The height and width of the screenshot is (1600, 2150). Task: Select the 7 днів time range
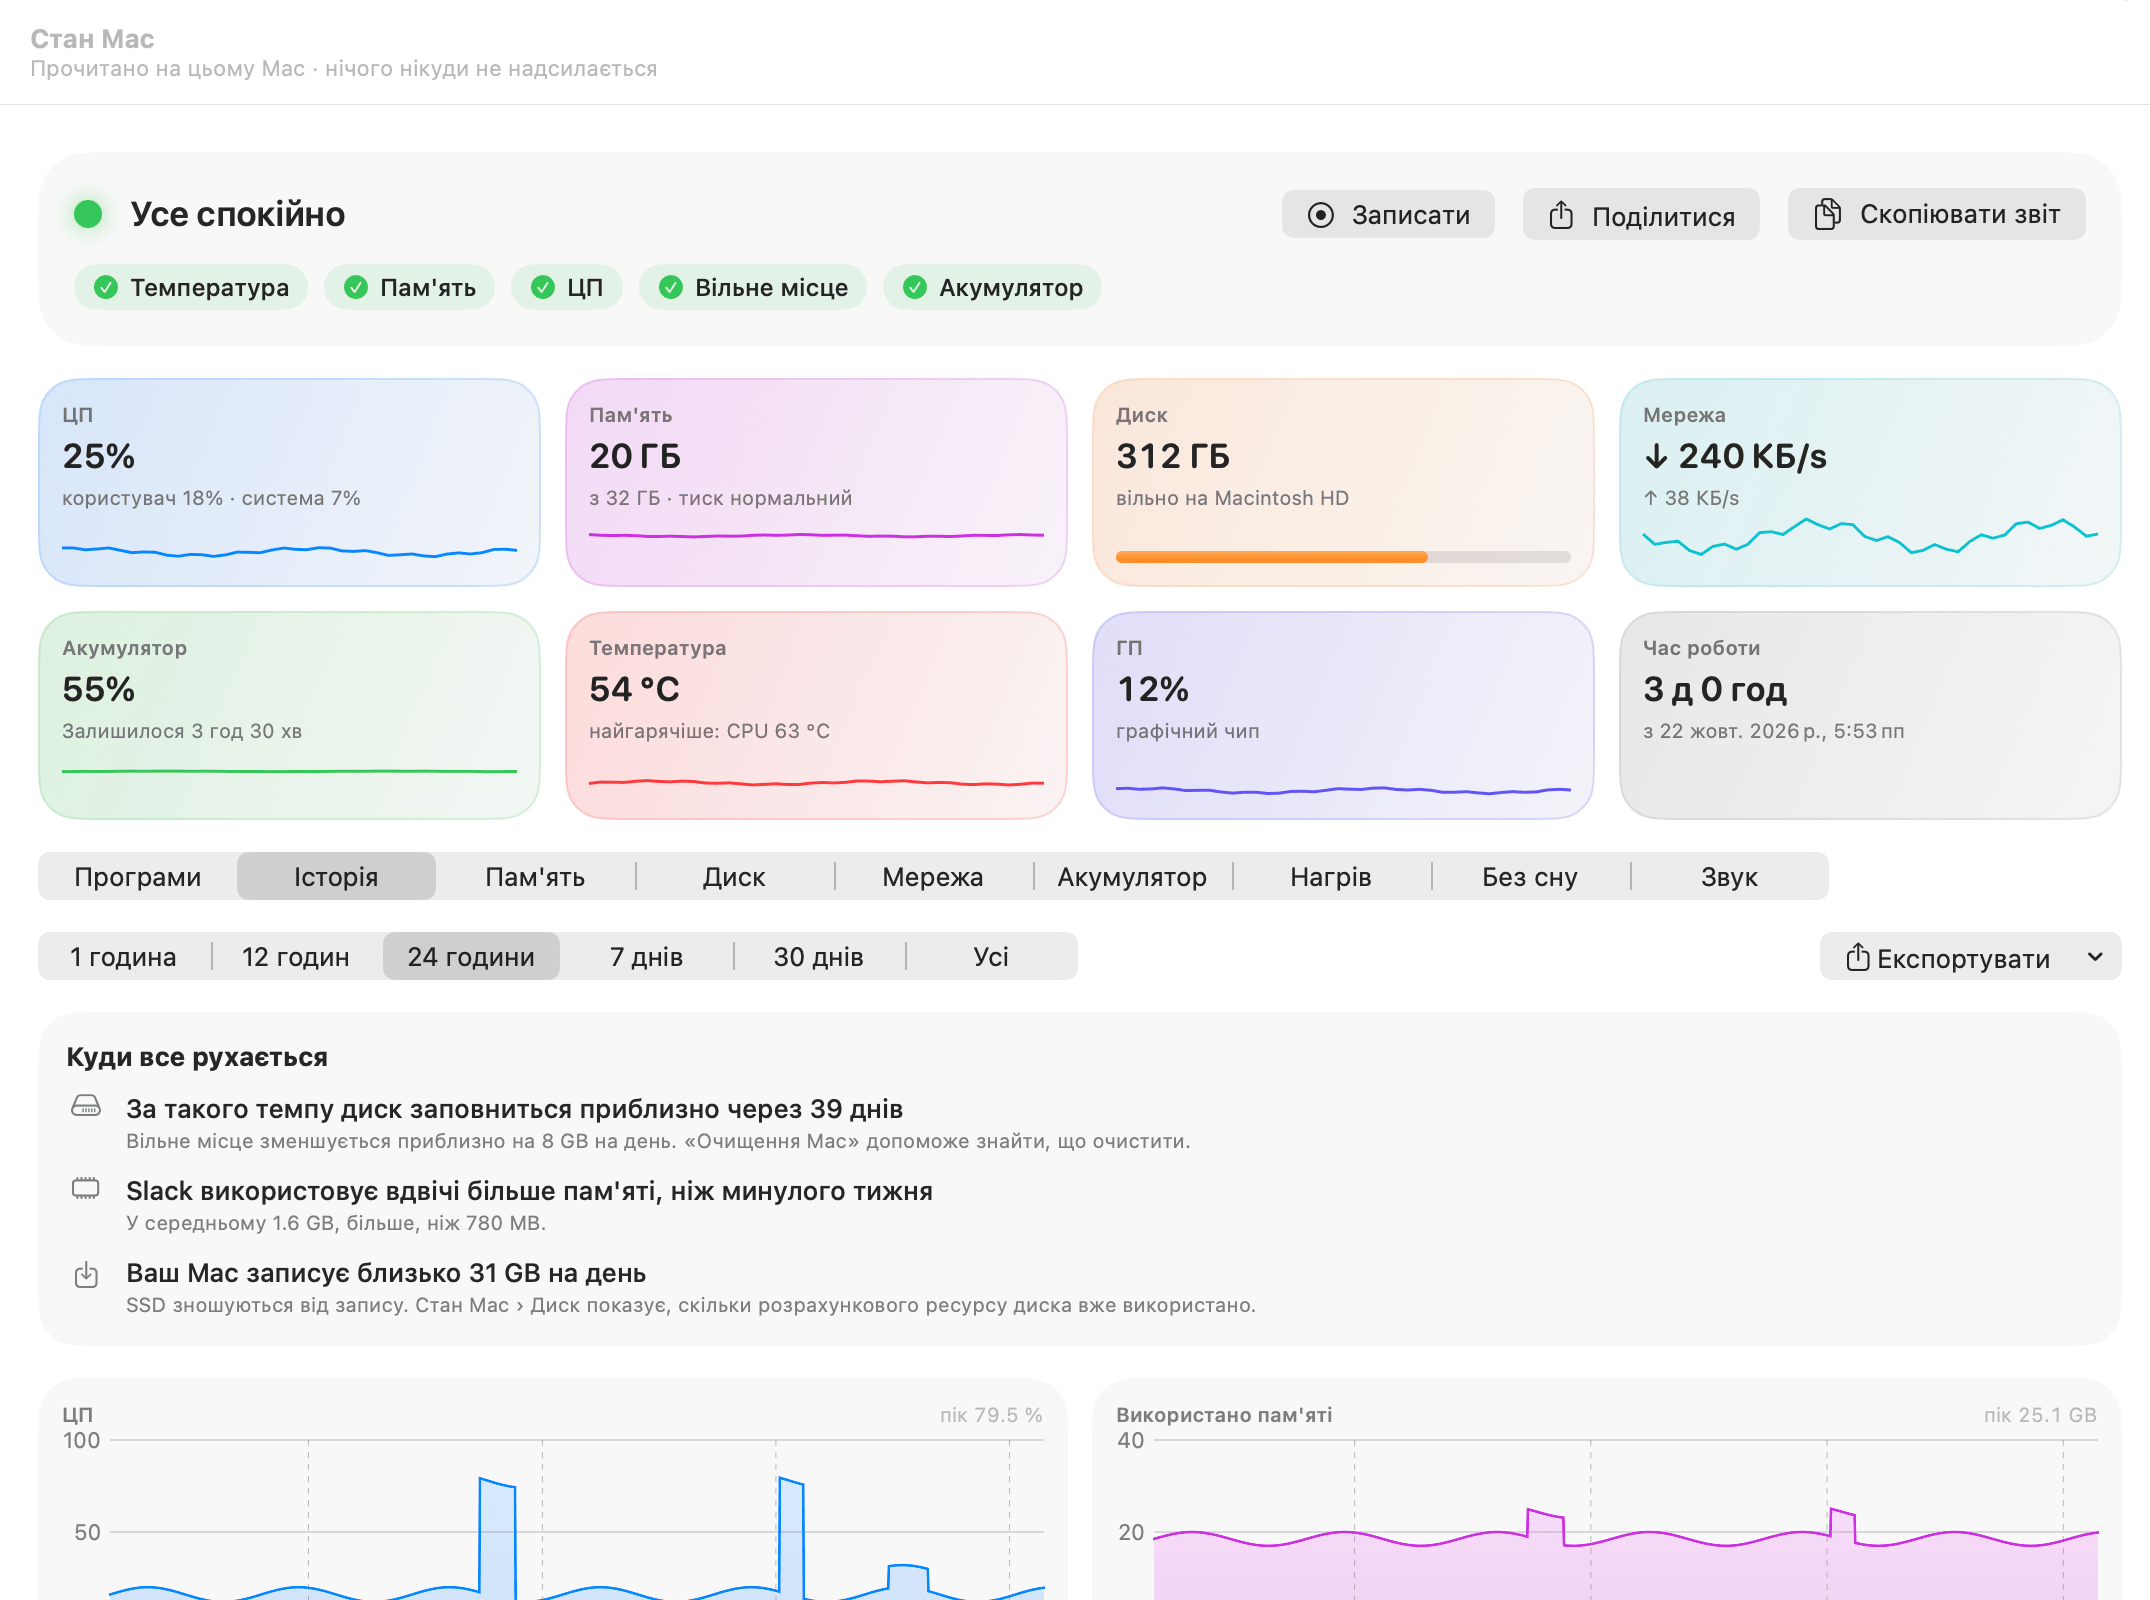tap(646, 957)
